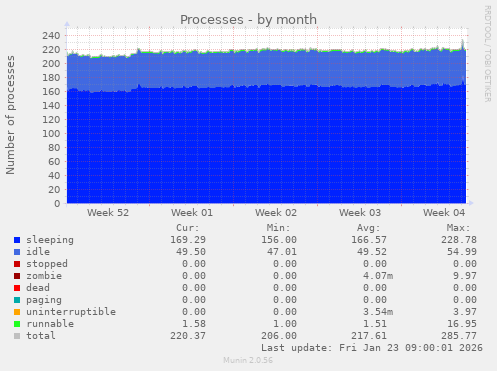Click sleeping average value 166.57
Image resolution: width=497 pixels, height=371 pixels.
pos(369,240)
